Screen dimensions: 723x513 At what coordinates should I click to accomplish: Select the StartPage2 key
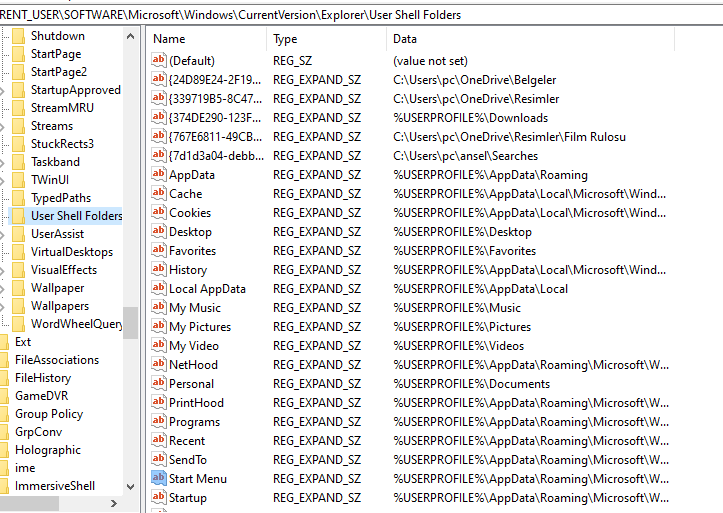59,72
